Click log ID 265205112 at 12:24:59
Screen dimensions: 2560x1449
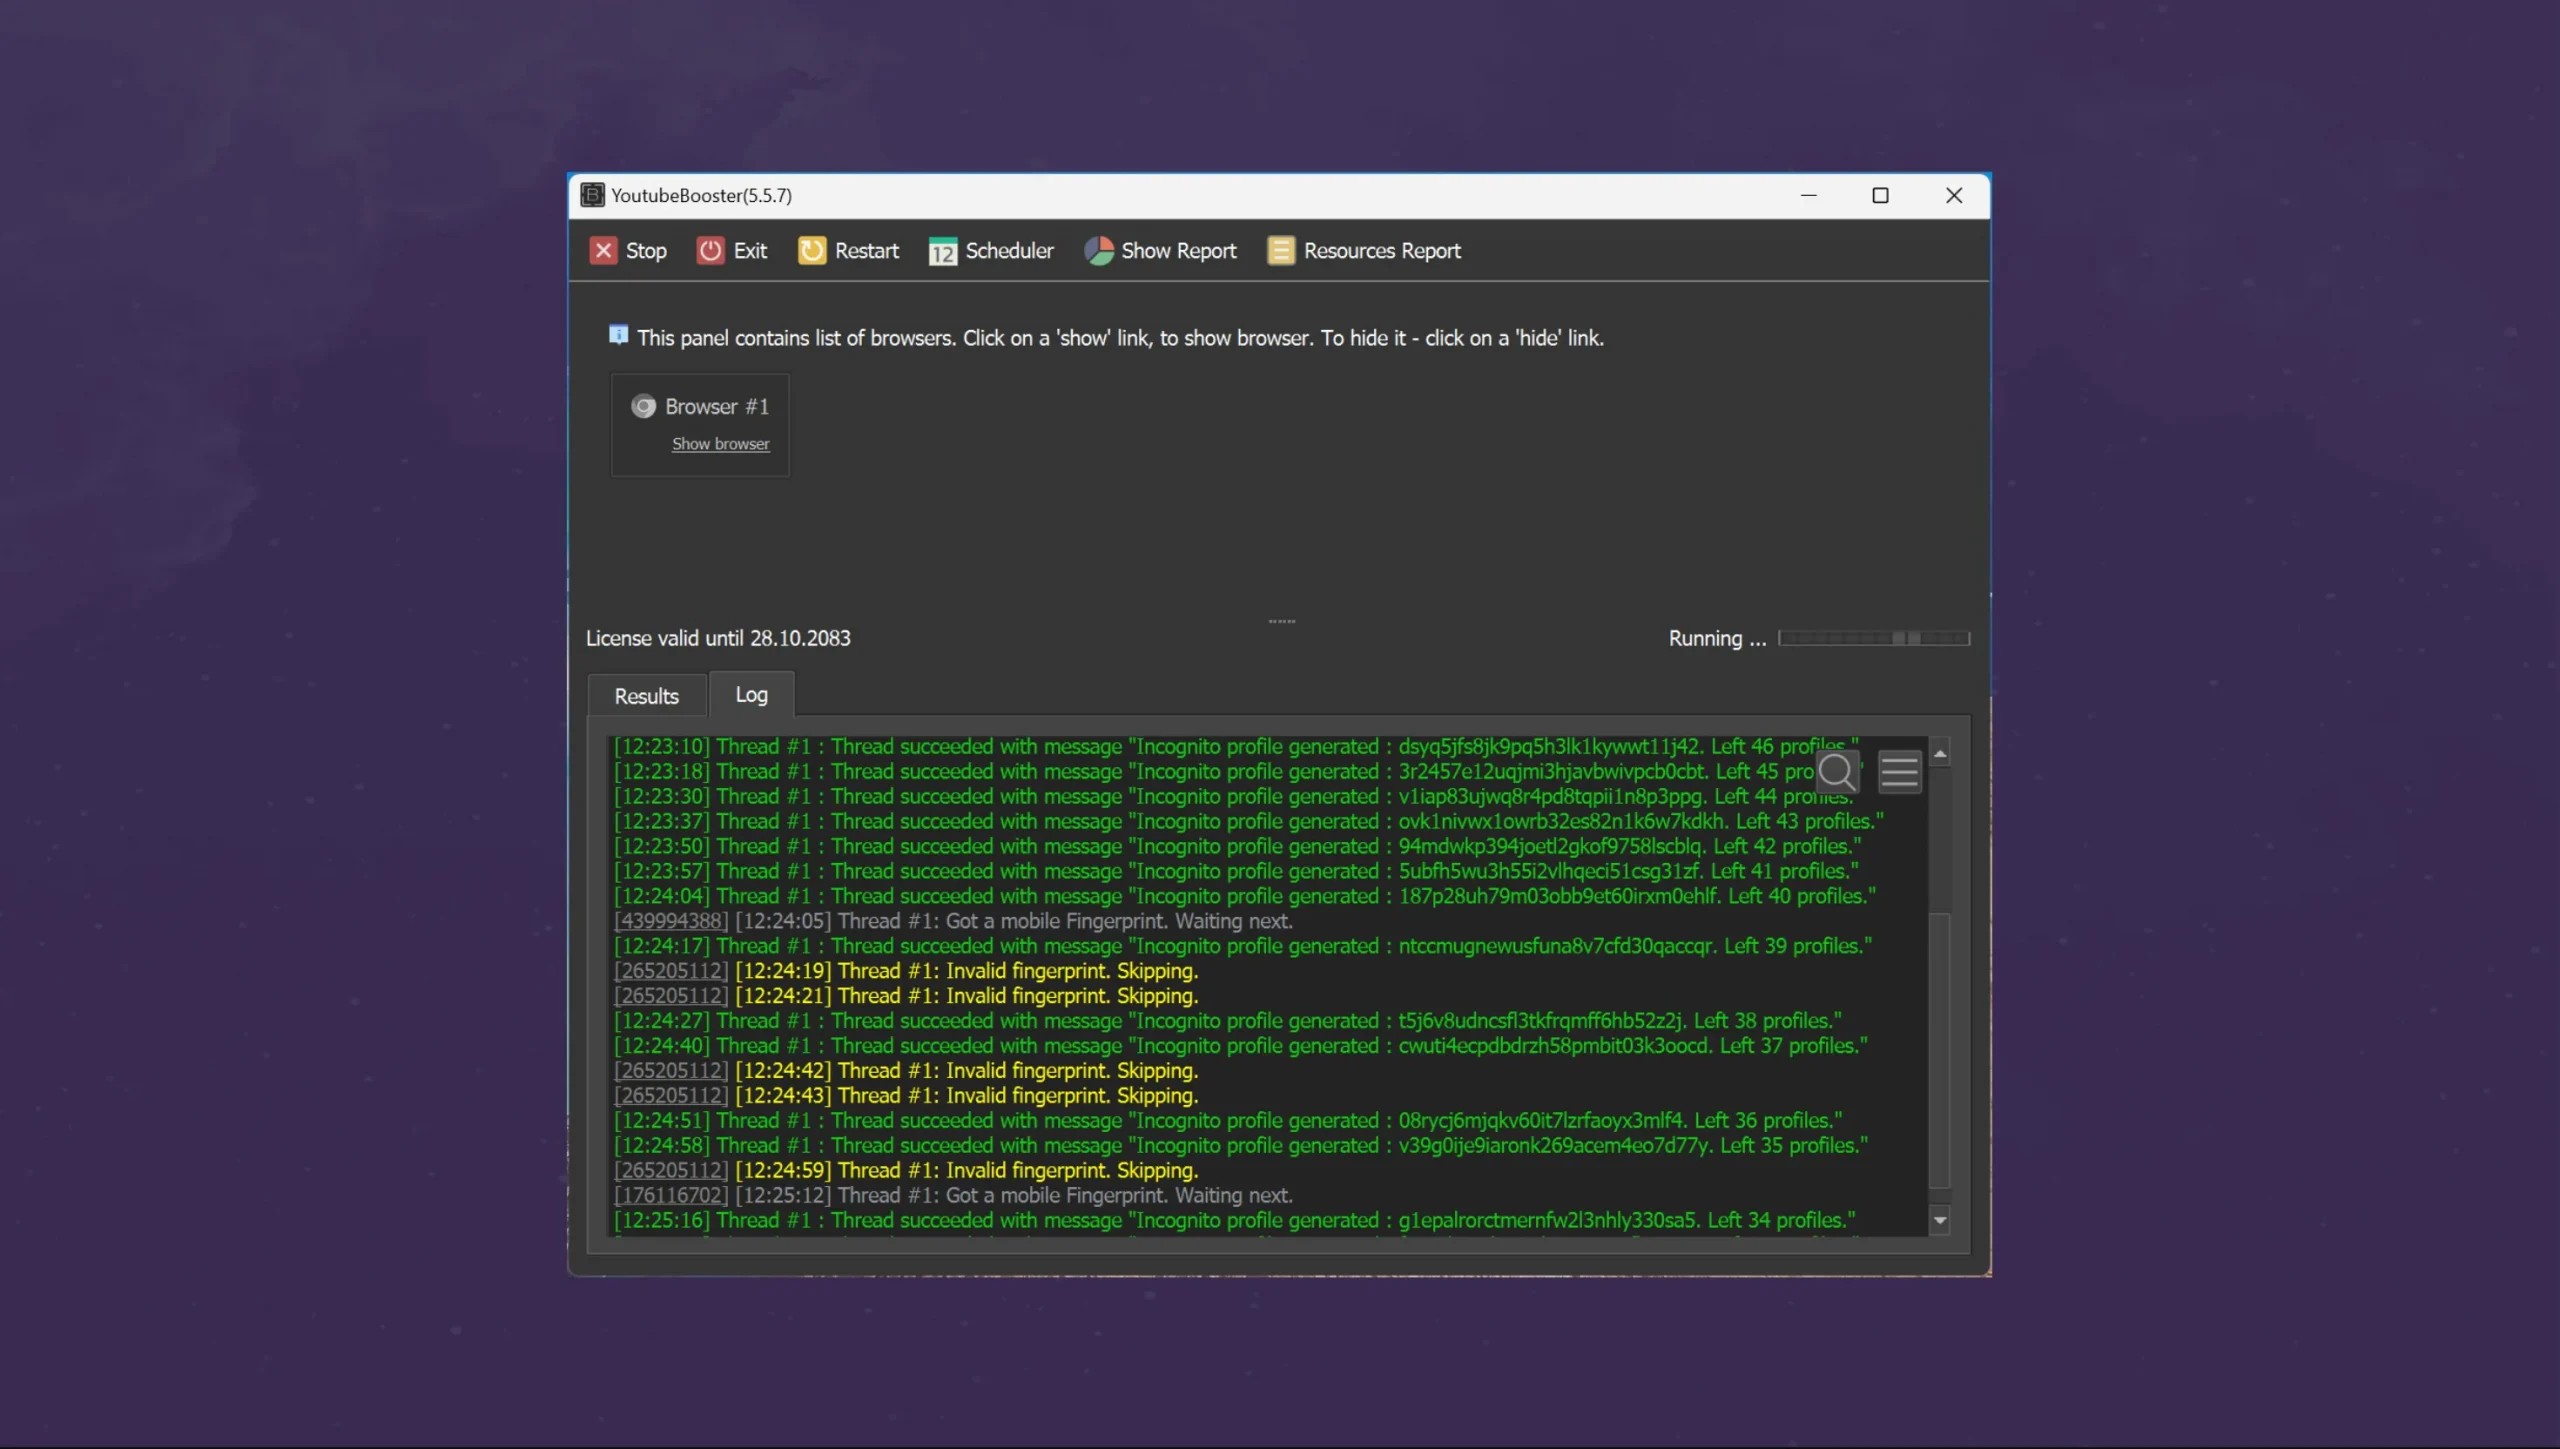point(671,1170)
